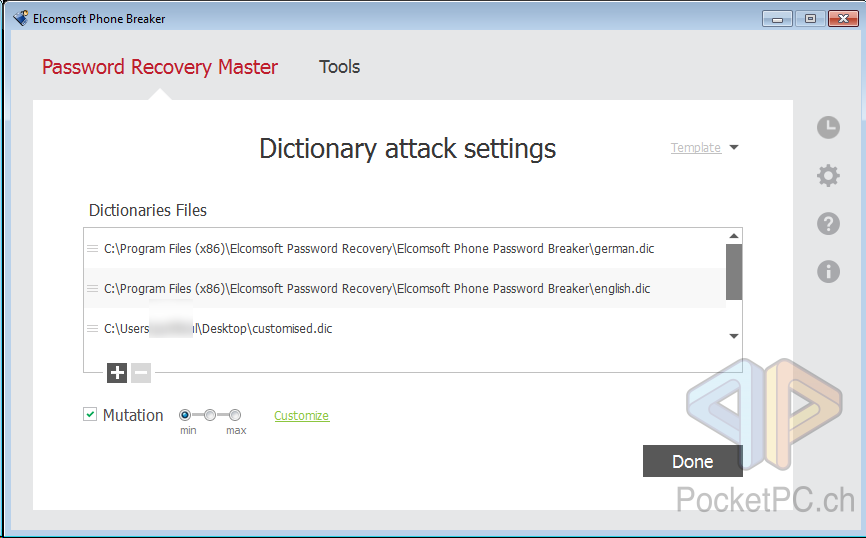Close the Elcomsoft Phone Breaker window
The height and width of the screenshot is (538, 866).
[x=843, y=19]
